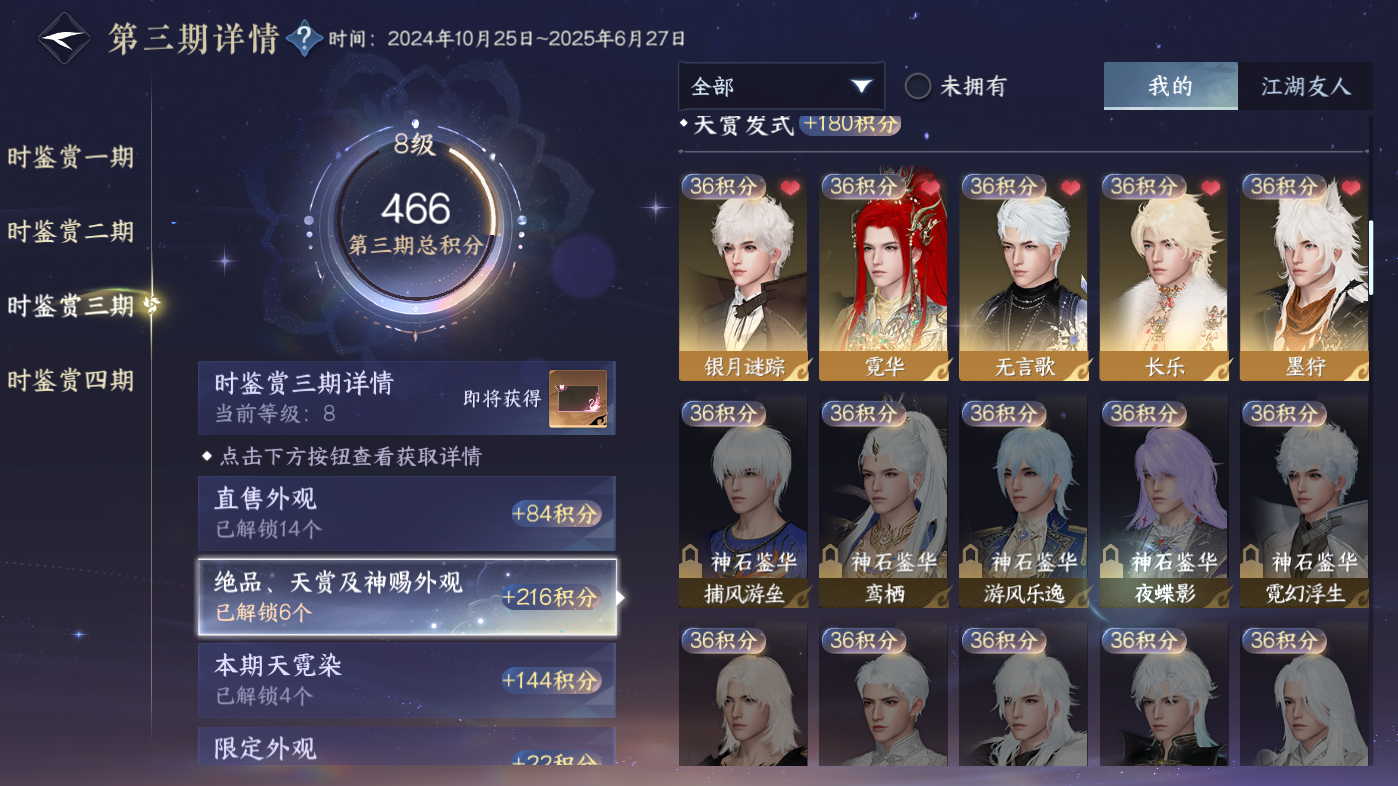Click the 时鉴赏三期详情 level panel
1398x786 pixels.
pyautogui.click(x=407, y=398)
